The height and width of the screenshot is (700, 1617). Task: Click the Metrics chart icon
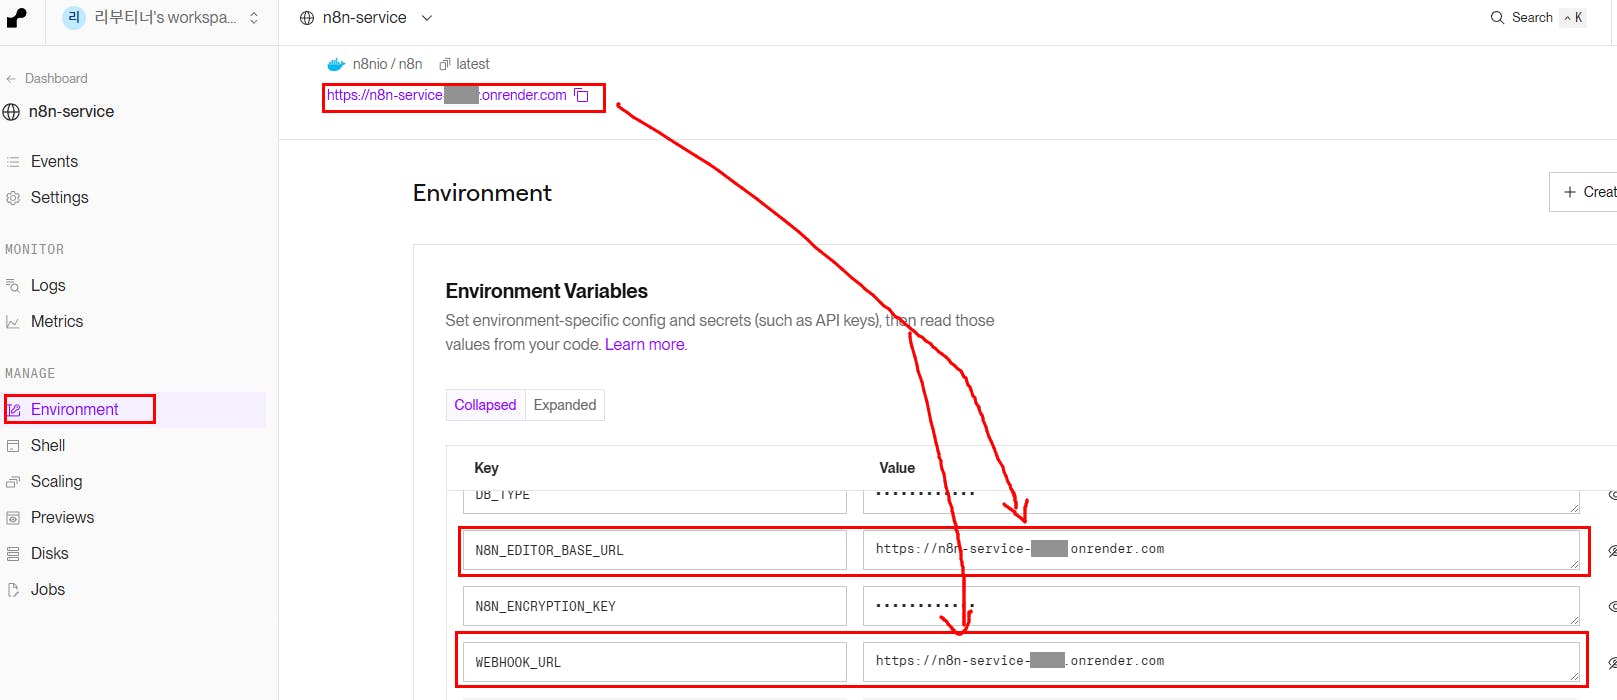tap(13, 321)
